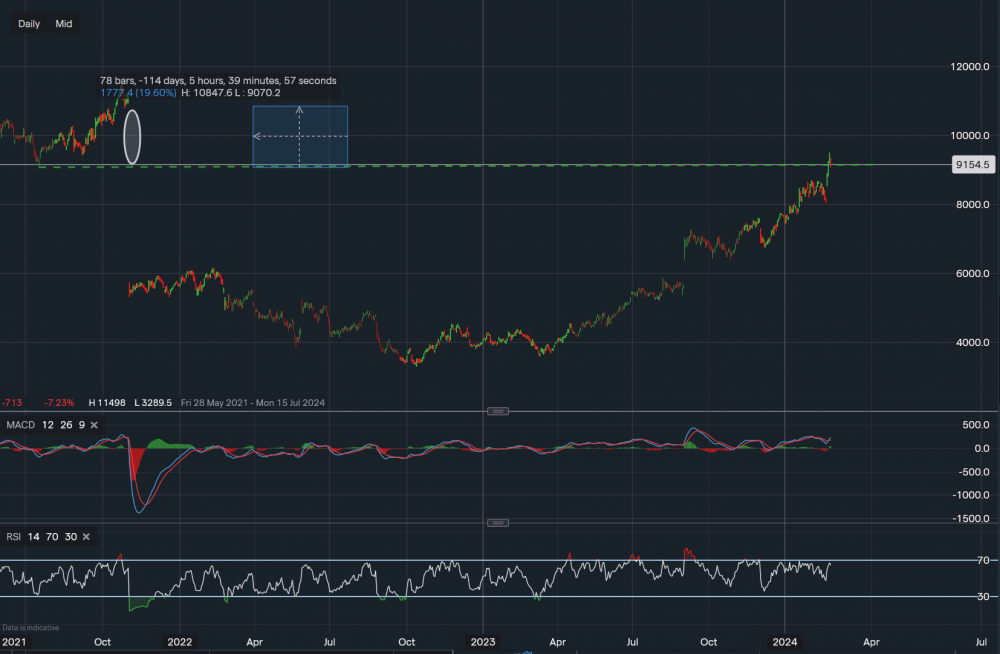This screenshot has height=654, width=1000.
Task: Open the Daily timeframe dropdown
Action: [x=29, y=23]
